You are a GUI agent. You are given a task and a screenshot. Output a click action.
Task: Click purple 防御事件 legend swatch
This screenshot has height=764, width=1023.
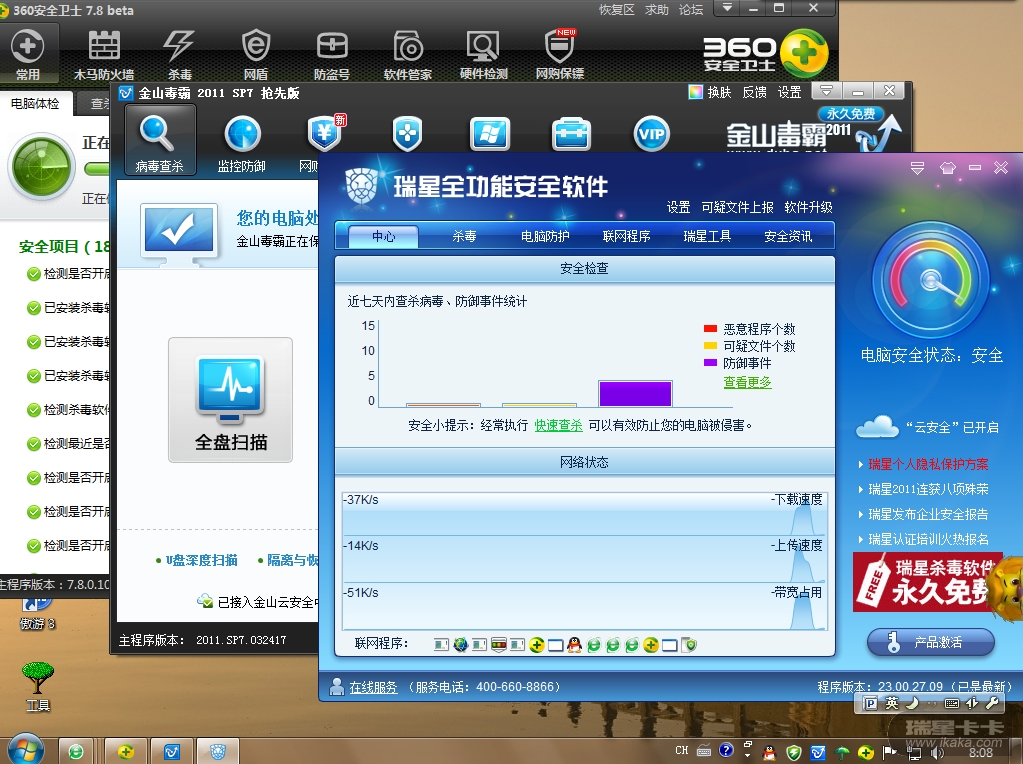click(710, 362)
